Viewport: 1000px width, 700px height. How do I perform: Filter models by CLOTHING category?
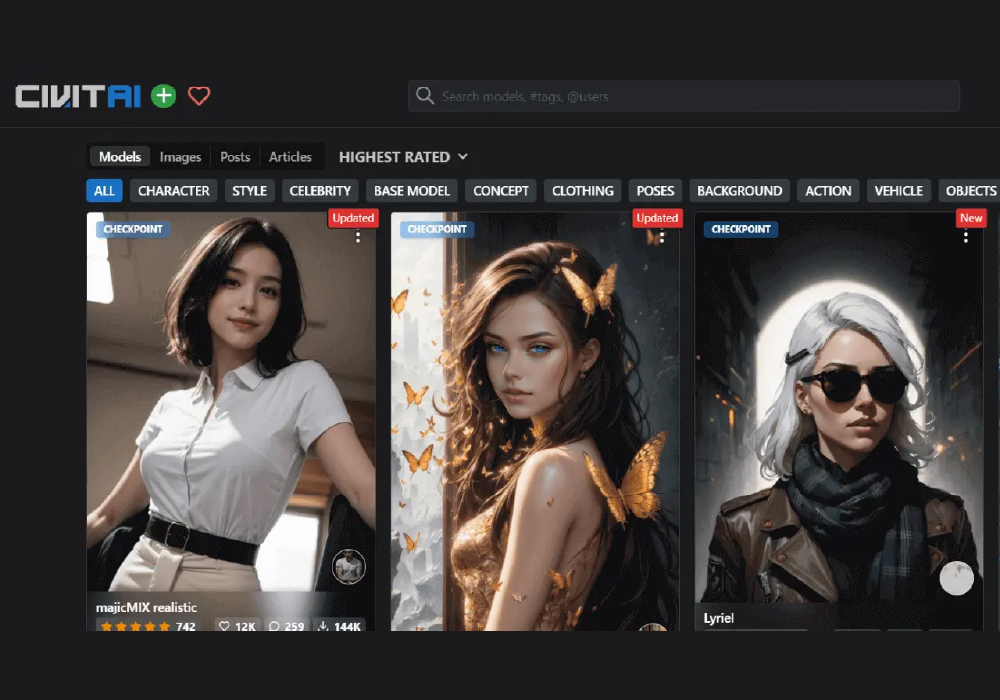(x=582, y=191)
